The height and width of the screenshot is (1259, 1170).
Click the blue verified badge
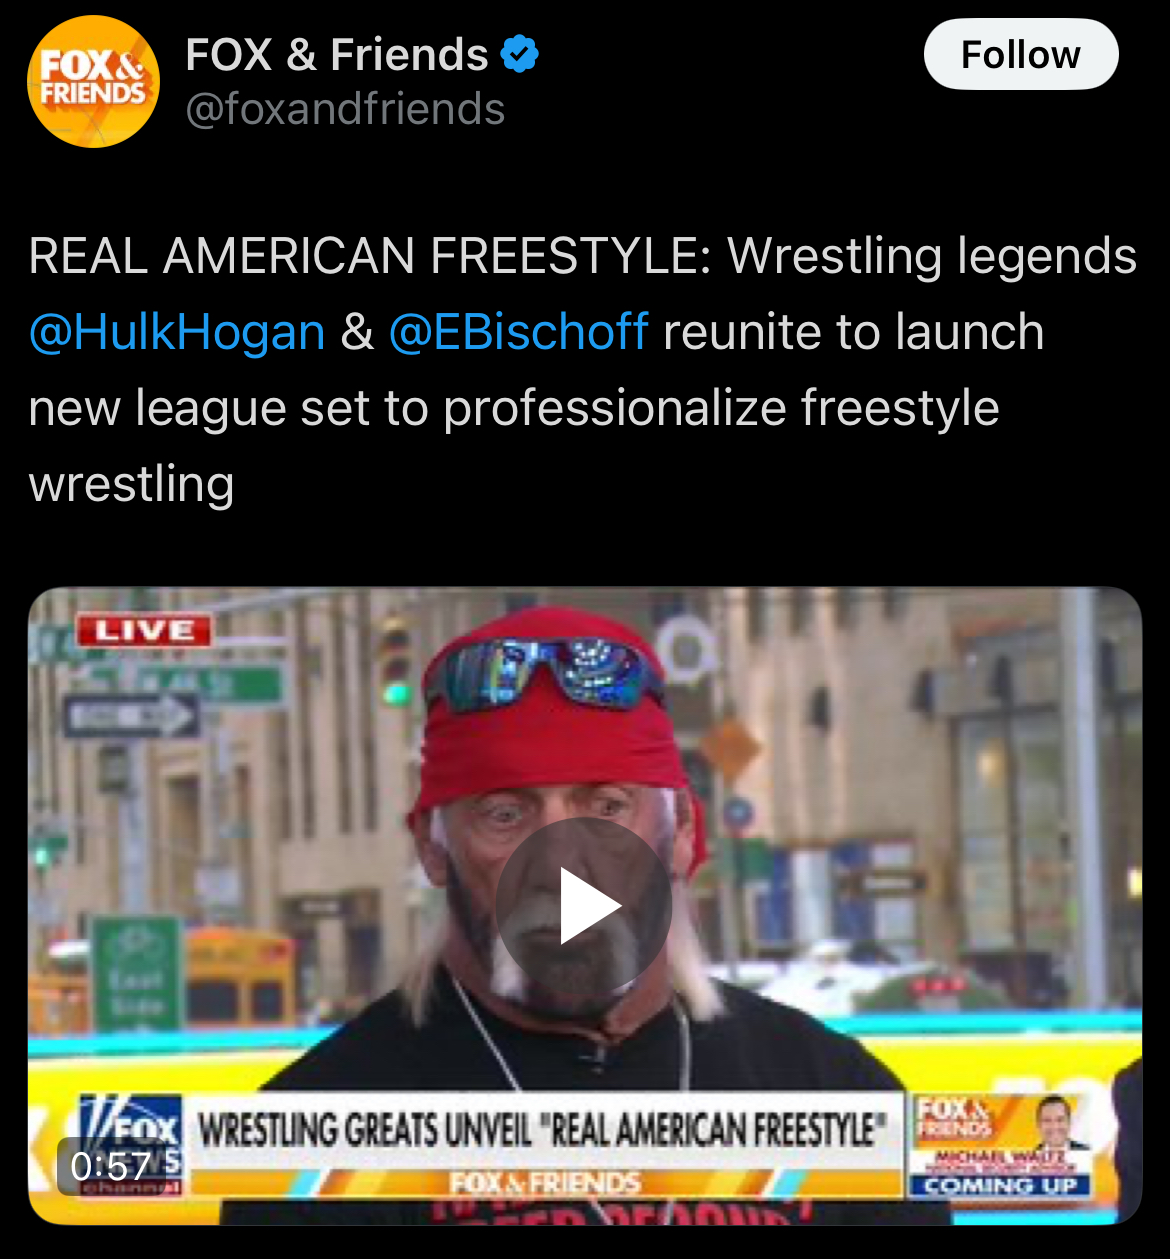click(519, 55)
